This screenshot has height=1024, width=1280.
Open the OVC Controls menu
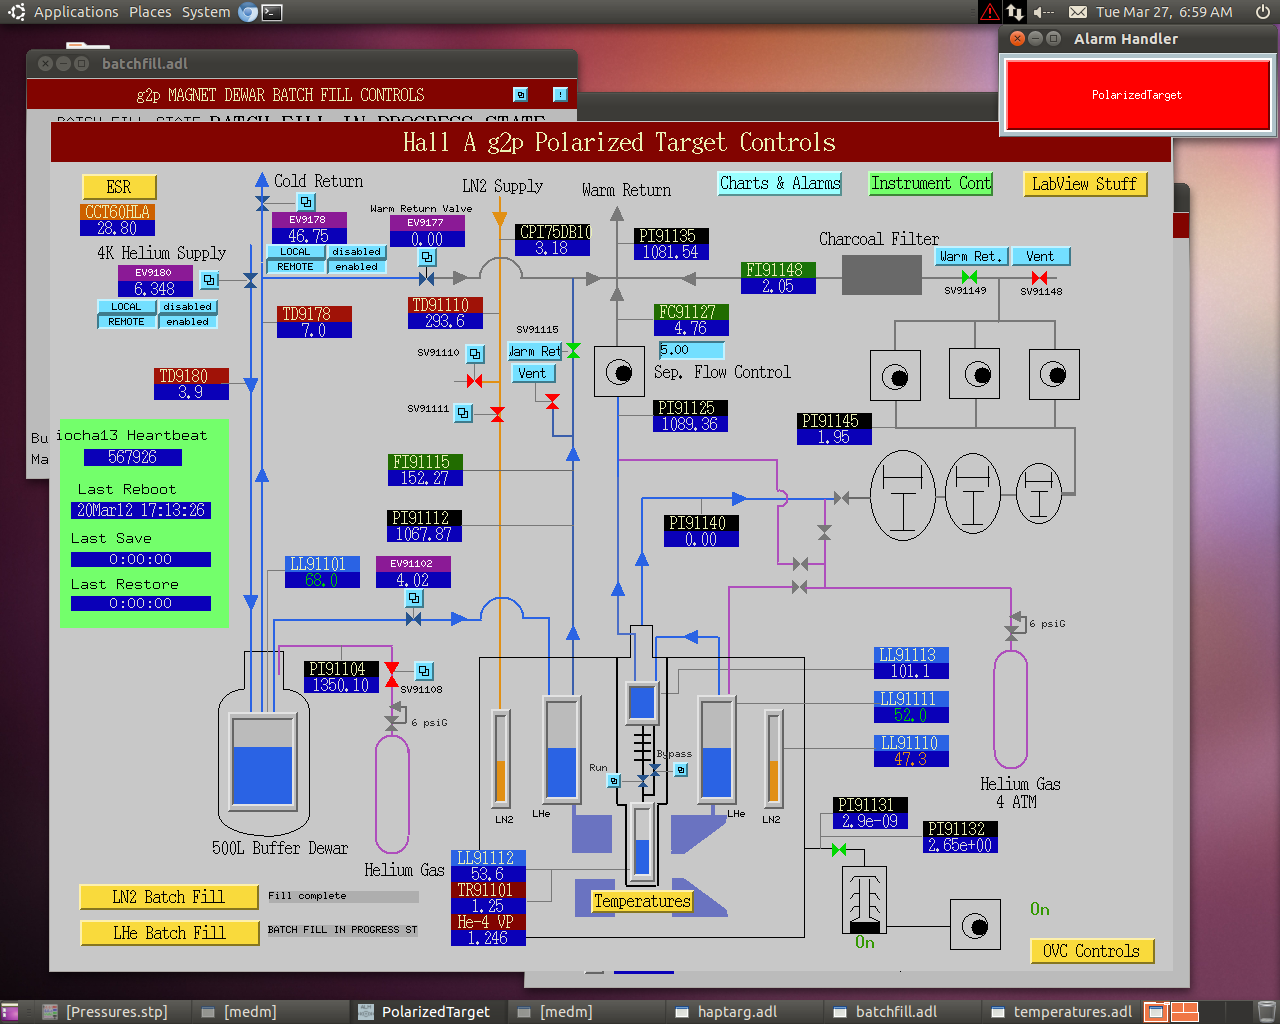1092,951
